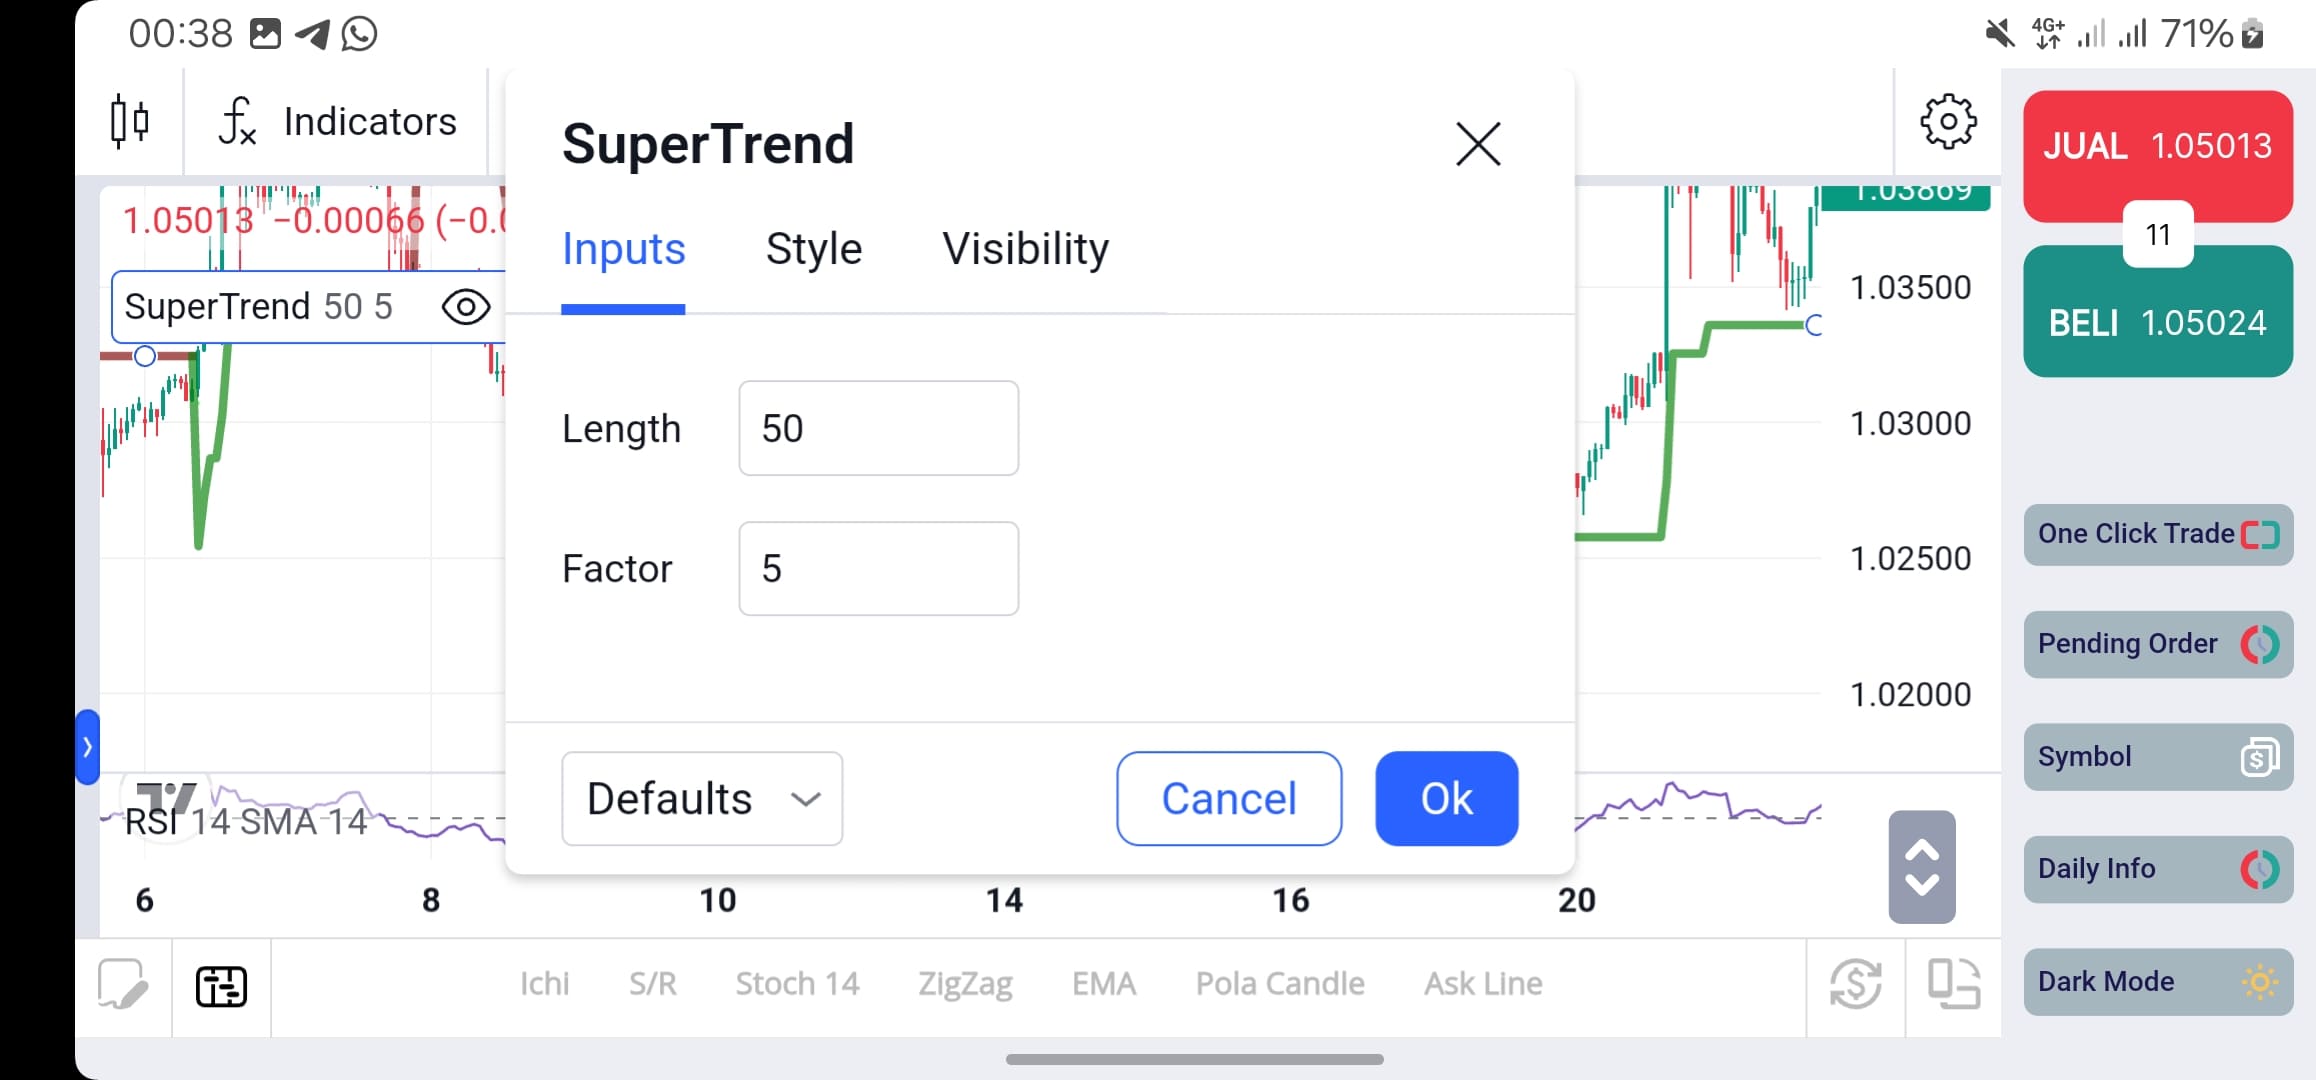This screenshot has height=1080, width=2316.
Task: Click the red JUAL sell button
Action: 2157,148
